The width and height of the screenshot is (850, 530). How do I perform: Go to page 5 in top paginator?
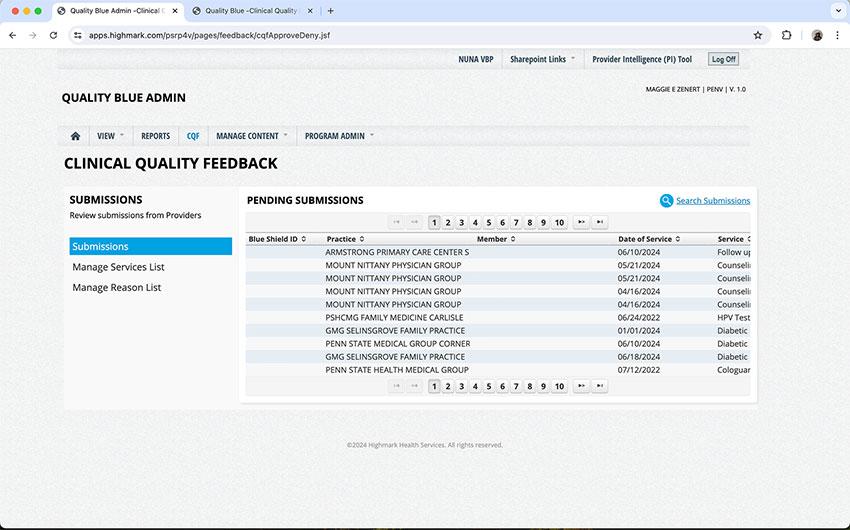(x=489, y=222)
